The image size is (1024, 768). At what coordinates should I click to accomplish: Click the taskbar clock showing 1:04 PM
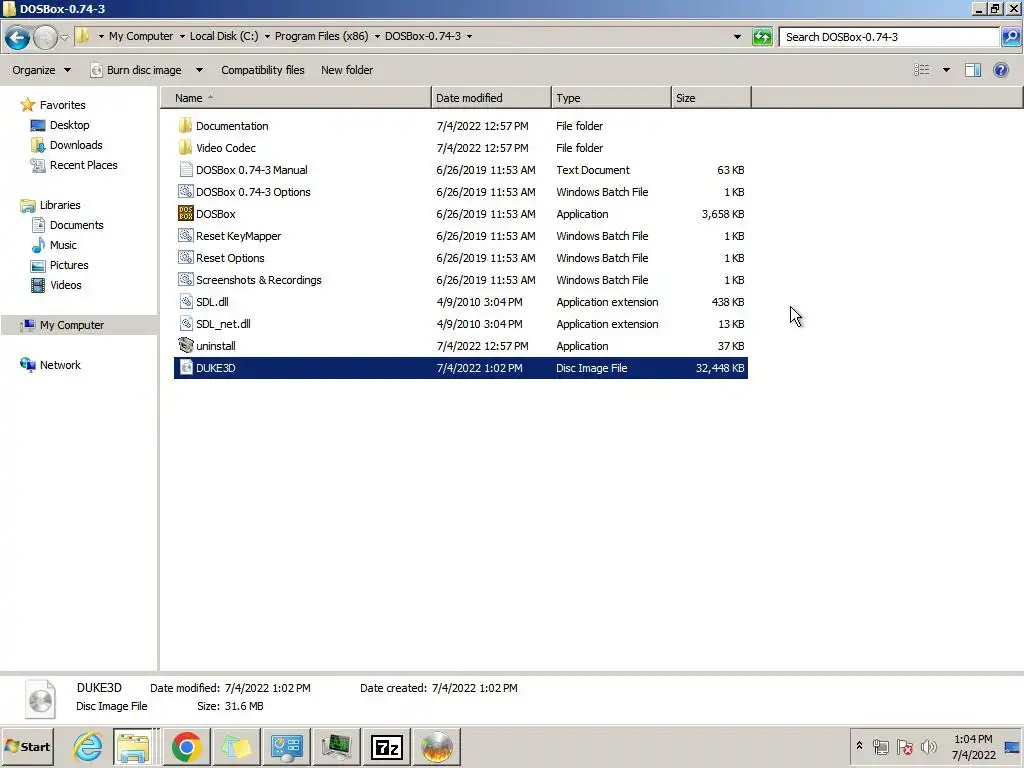click(x=973, y=746)
